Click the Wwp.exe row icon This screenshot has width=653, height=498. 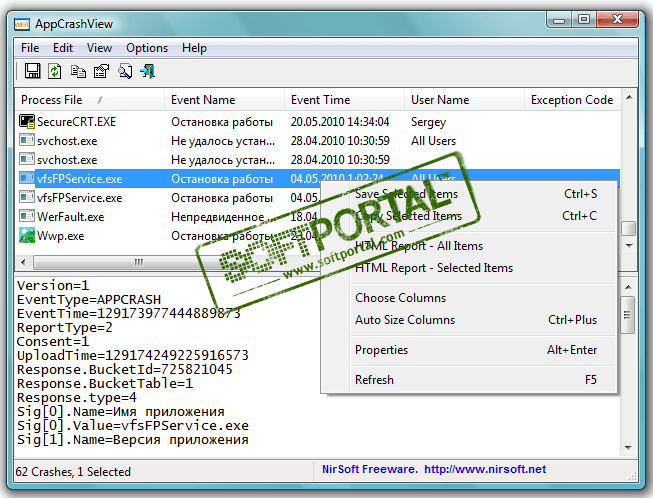coord(27,236)
